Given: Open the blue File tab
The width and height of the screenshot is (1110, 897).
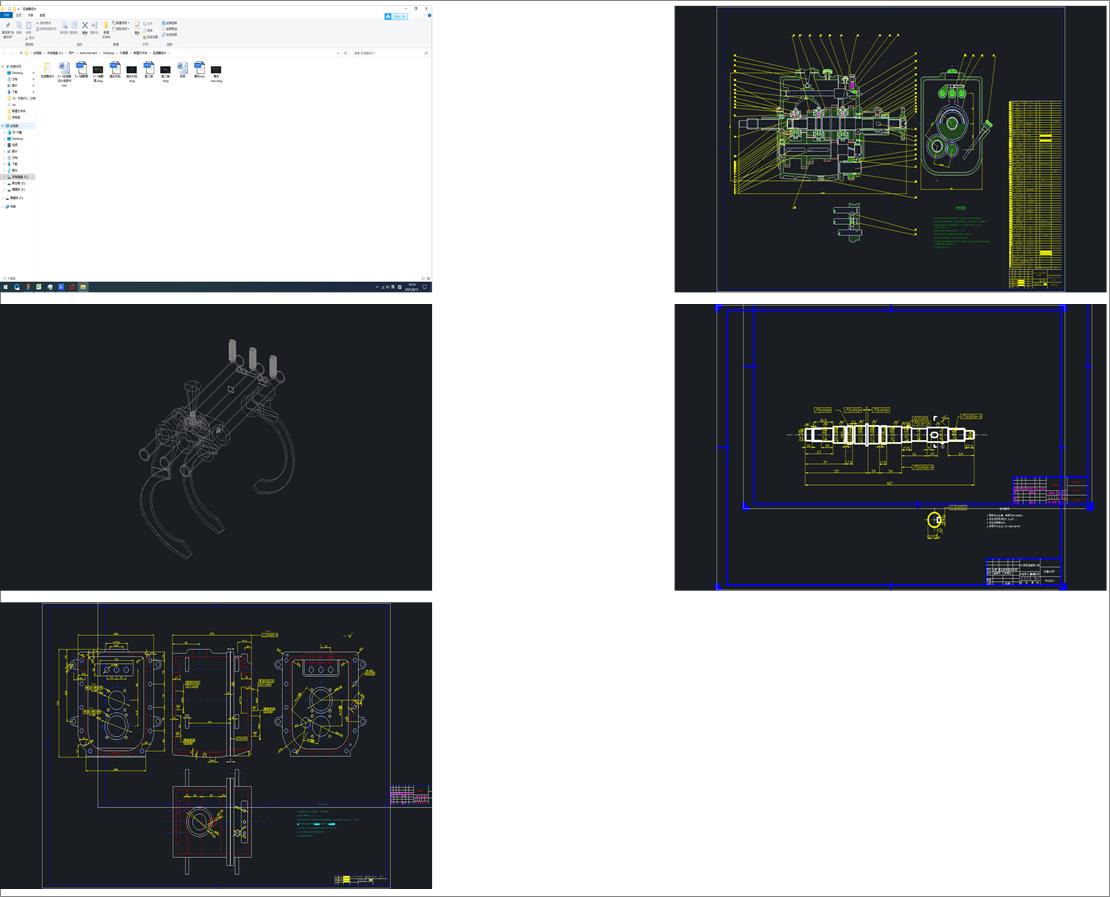Looking at the screenshot, I should (6, 15).
